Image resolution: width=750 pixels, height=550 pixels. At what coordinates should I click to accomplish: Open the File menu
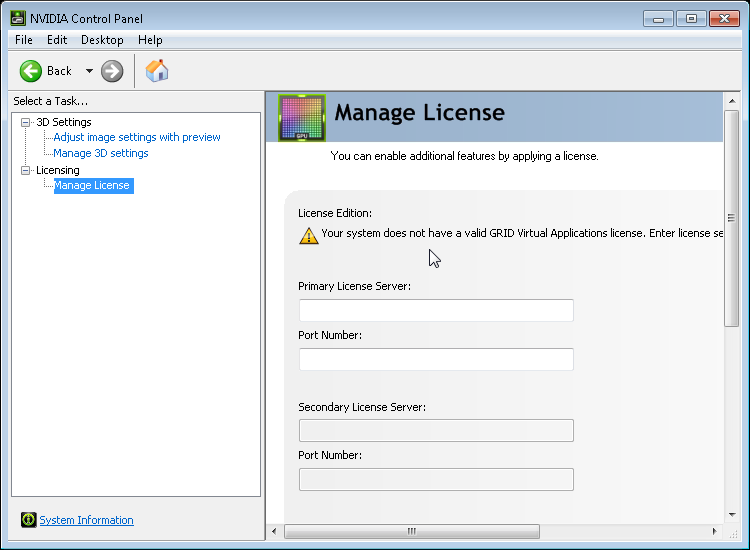[x=23, y=40]
